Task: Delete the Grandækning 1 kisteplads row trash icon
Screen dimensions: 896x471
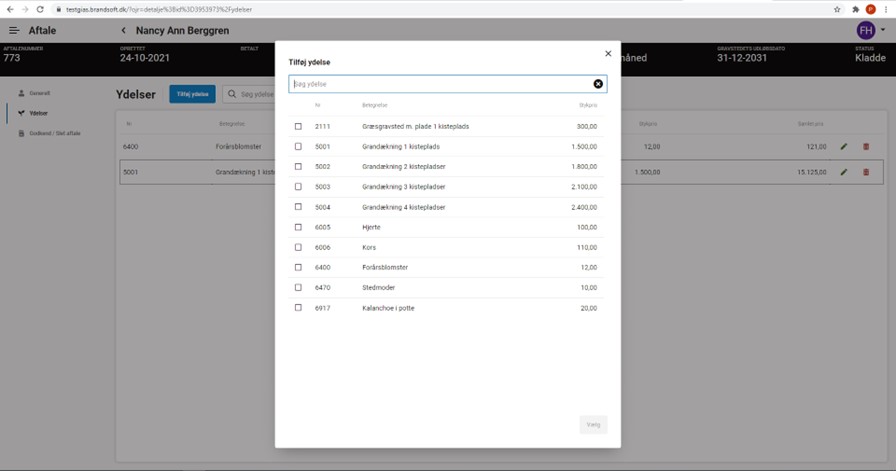Action: [x=866, y=172]
